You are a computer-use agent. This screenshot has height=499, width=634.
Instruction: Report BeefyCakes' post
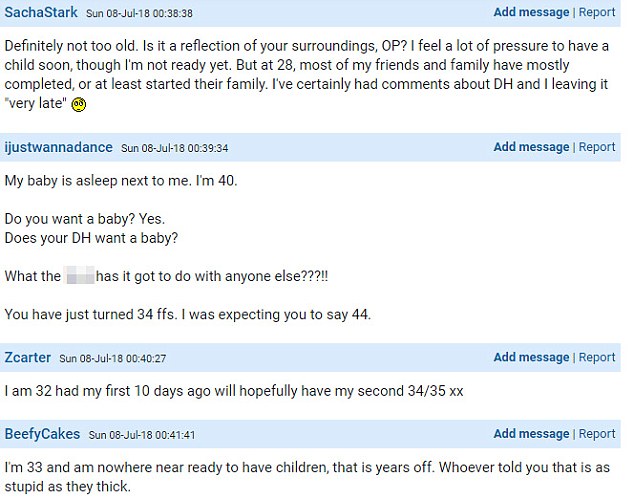pos(597,433)
